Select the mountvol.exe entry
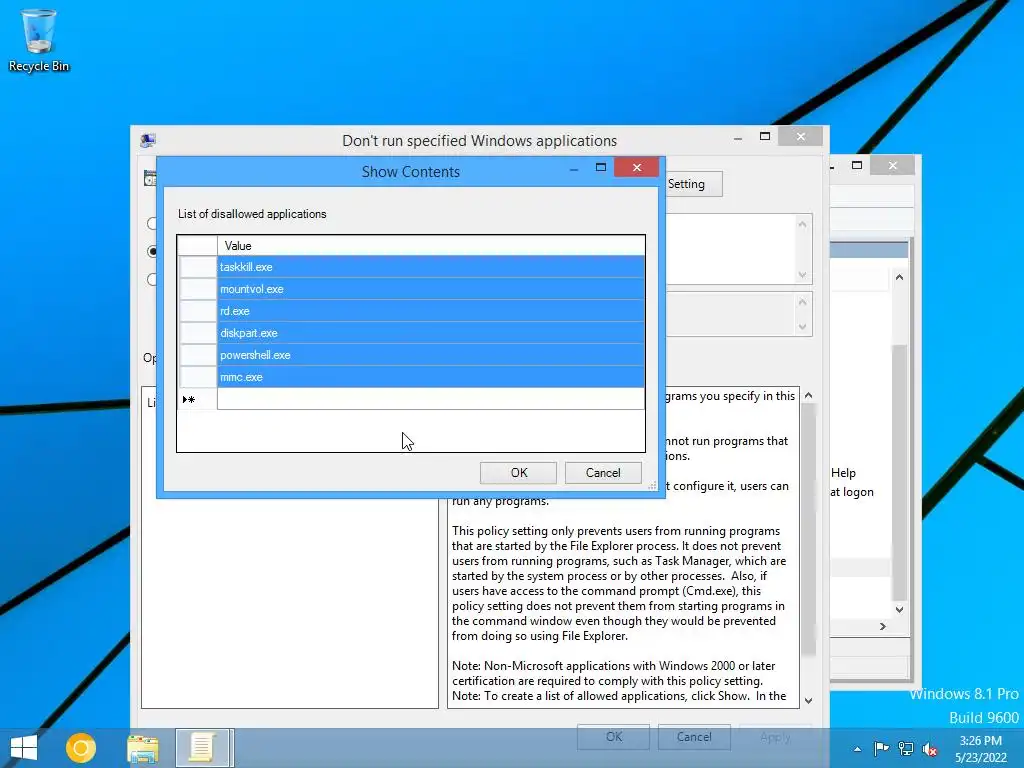Screen dimensions: 1024x768 coord(430,289)
